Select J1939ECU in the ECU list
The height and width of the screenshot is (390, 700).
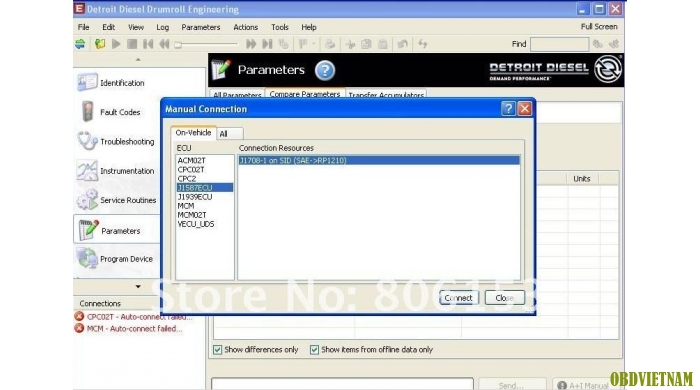[195, 197]
